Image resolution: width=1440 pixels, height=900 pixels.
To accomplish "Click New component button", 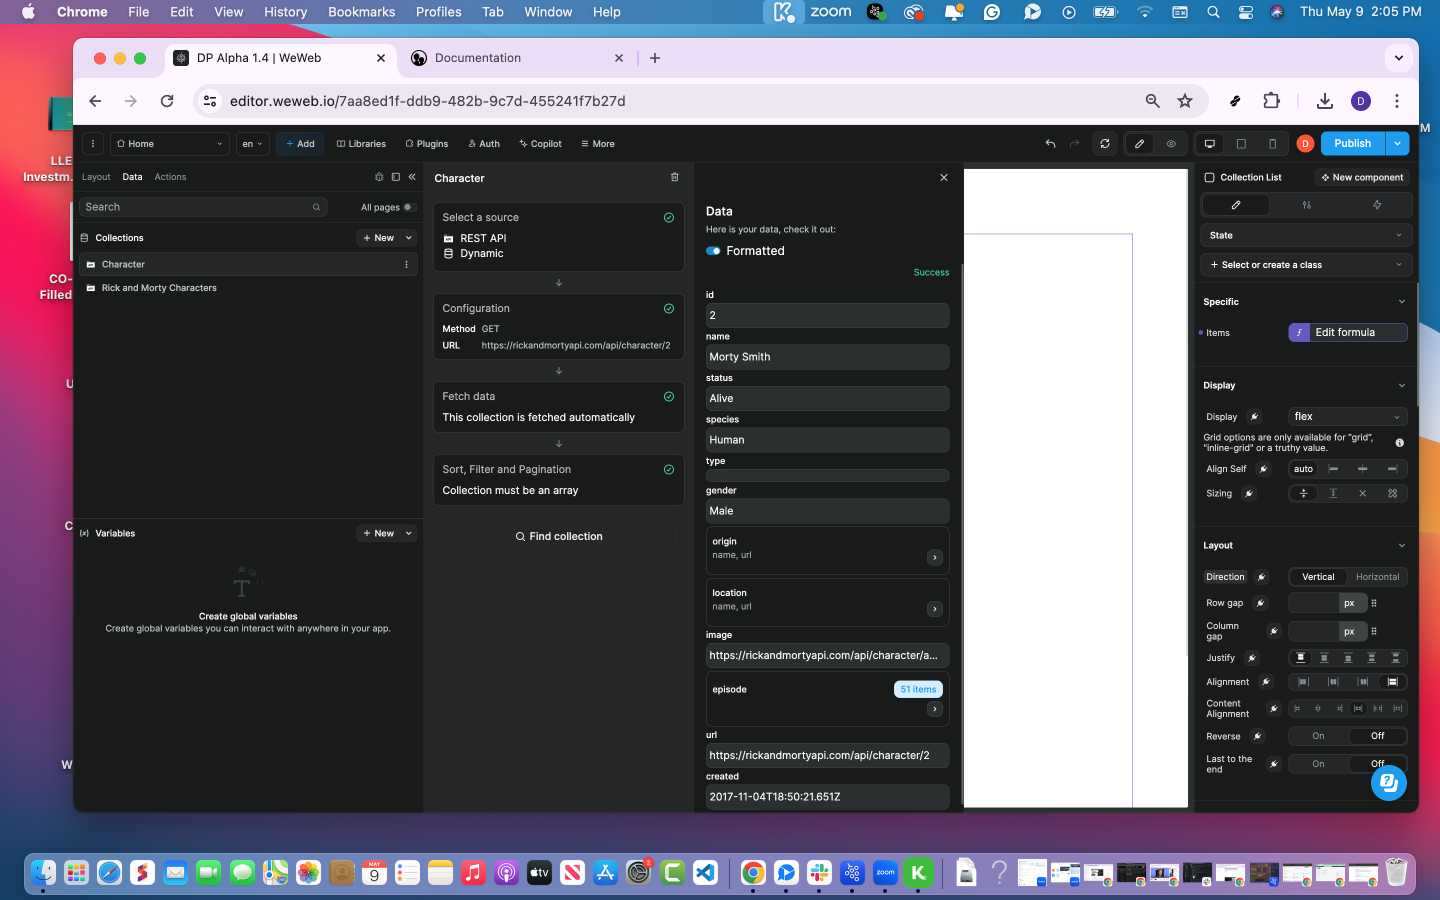I will (x=1362, y=178).
